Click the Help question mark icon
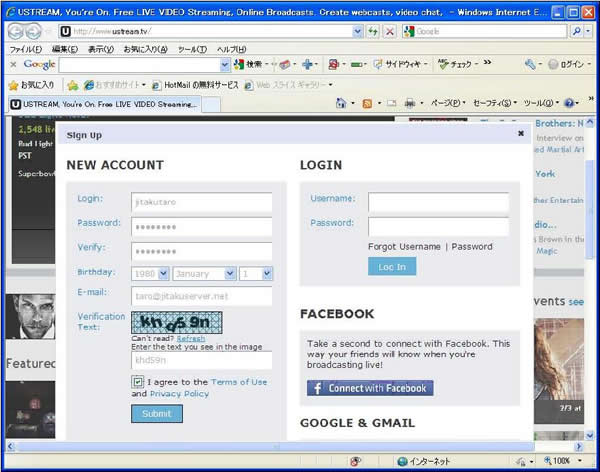The width and height of the screenshot is (600, 472). click(x=569, y=103)
